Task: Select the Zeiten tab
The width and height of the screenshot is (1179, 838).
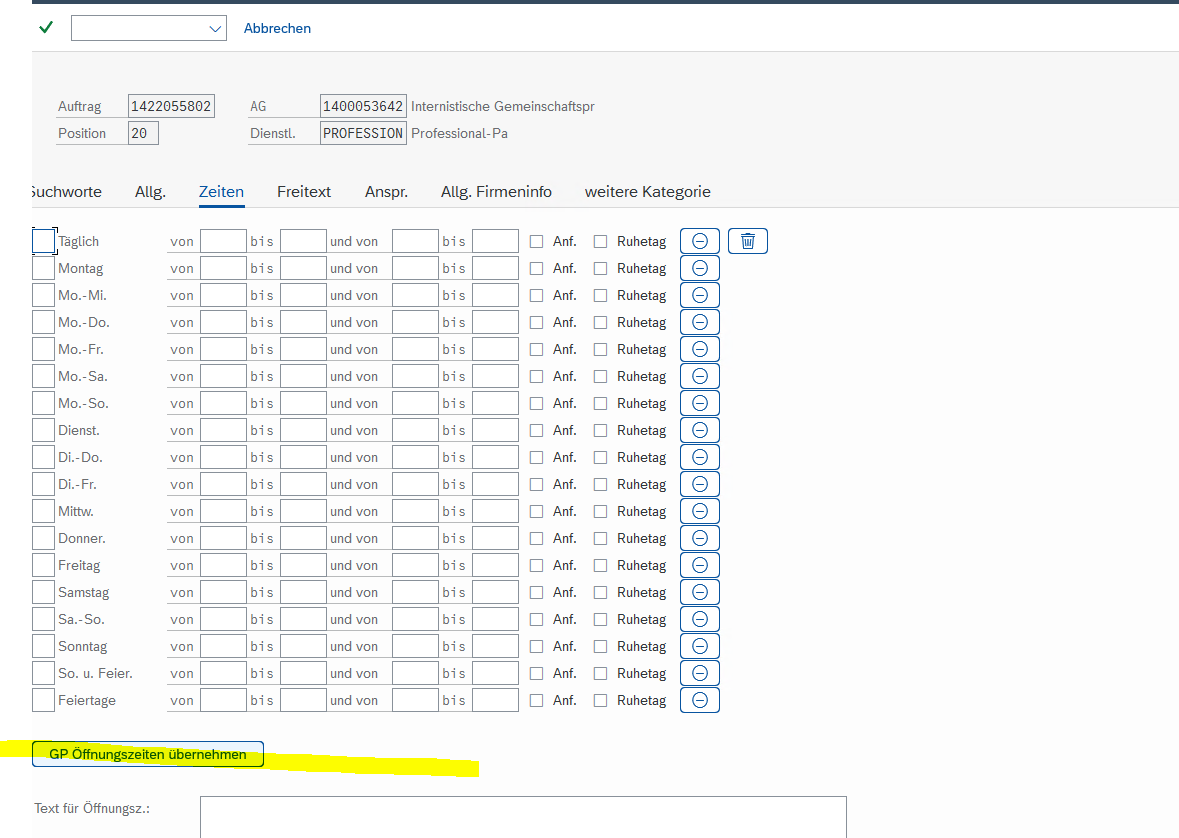Action: (x=221, y=192)
